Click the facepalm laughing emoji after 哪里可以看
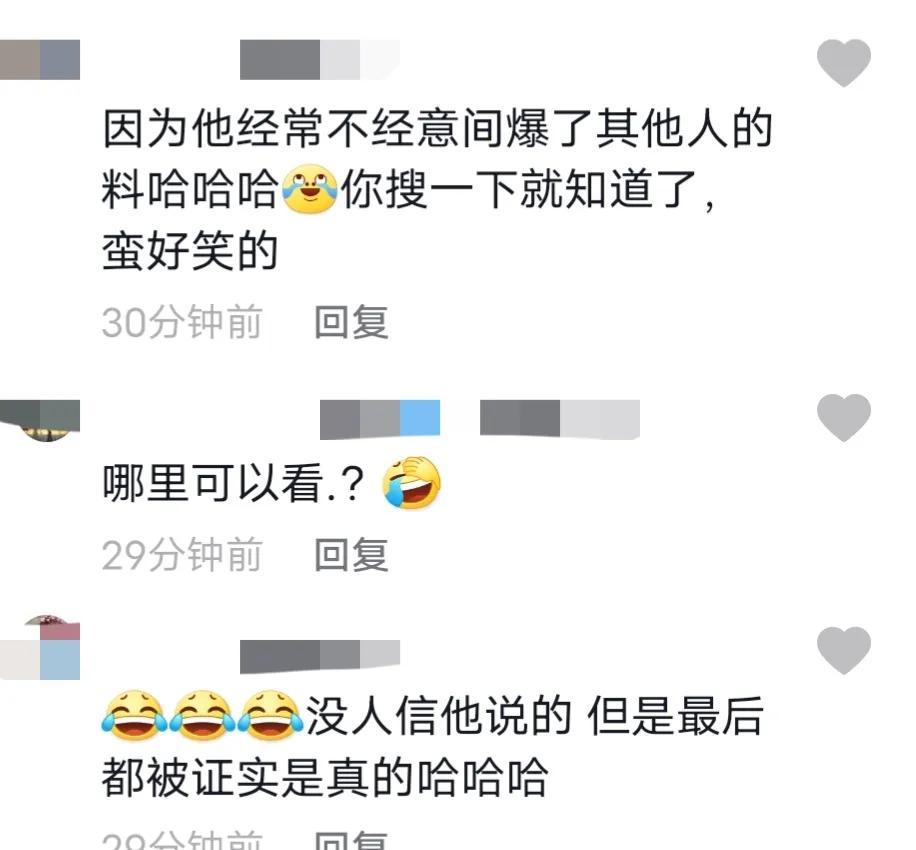This screenshot has height=850, width=916. (x=411, y=483)
